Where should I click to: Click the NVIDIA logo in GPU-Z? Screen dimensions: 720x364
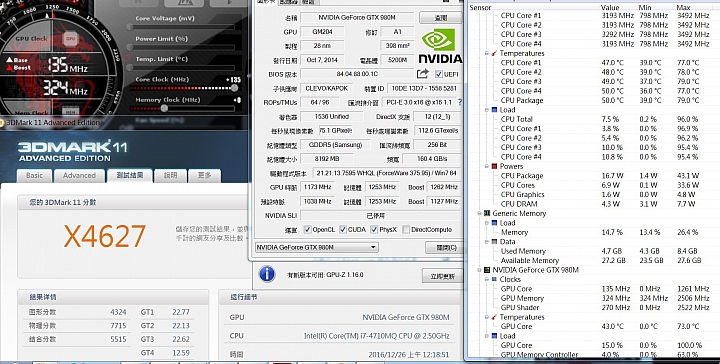440,46
